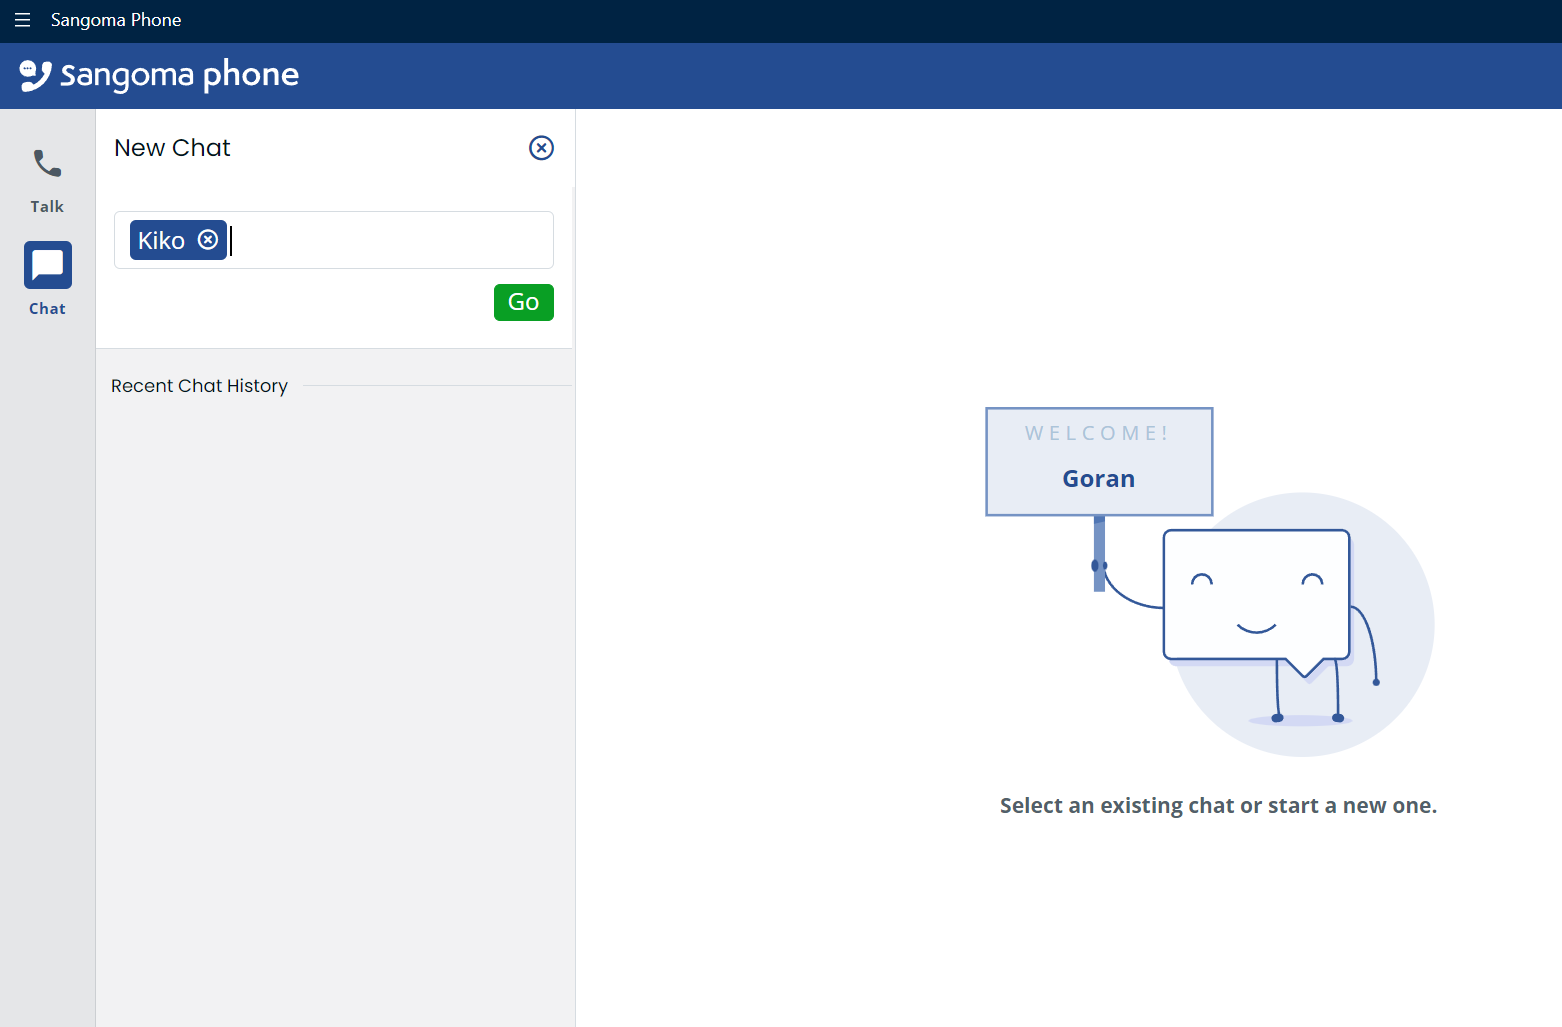
Task: Click into the recipient input field
Action: [x=390, y=240]
